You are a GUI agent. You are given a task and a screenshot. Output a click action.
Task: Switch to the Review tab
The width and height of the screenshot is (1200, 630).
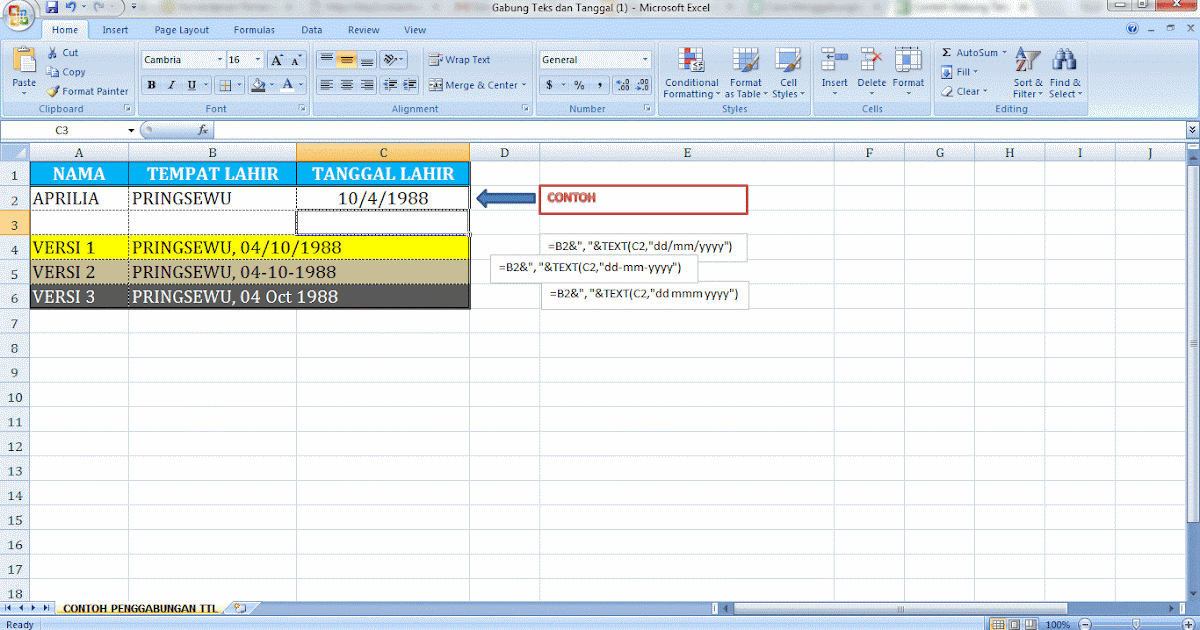[363, 30]
